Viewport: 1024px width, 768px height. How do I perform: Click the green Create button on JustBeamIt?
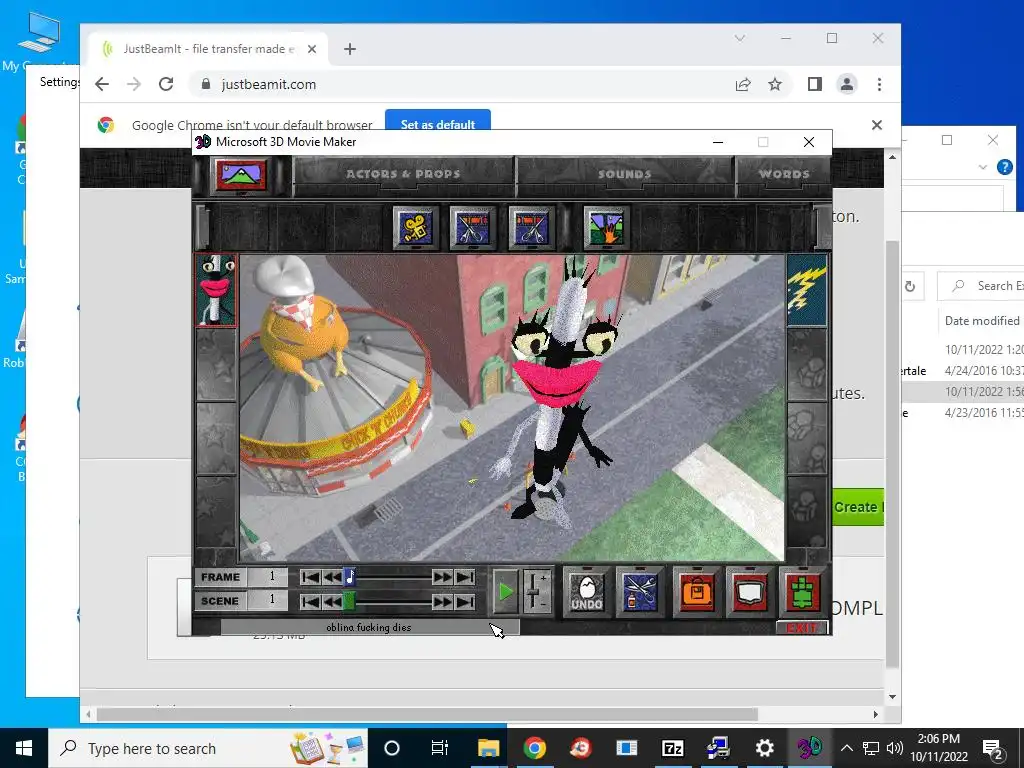(858, 507)
